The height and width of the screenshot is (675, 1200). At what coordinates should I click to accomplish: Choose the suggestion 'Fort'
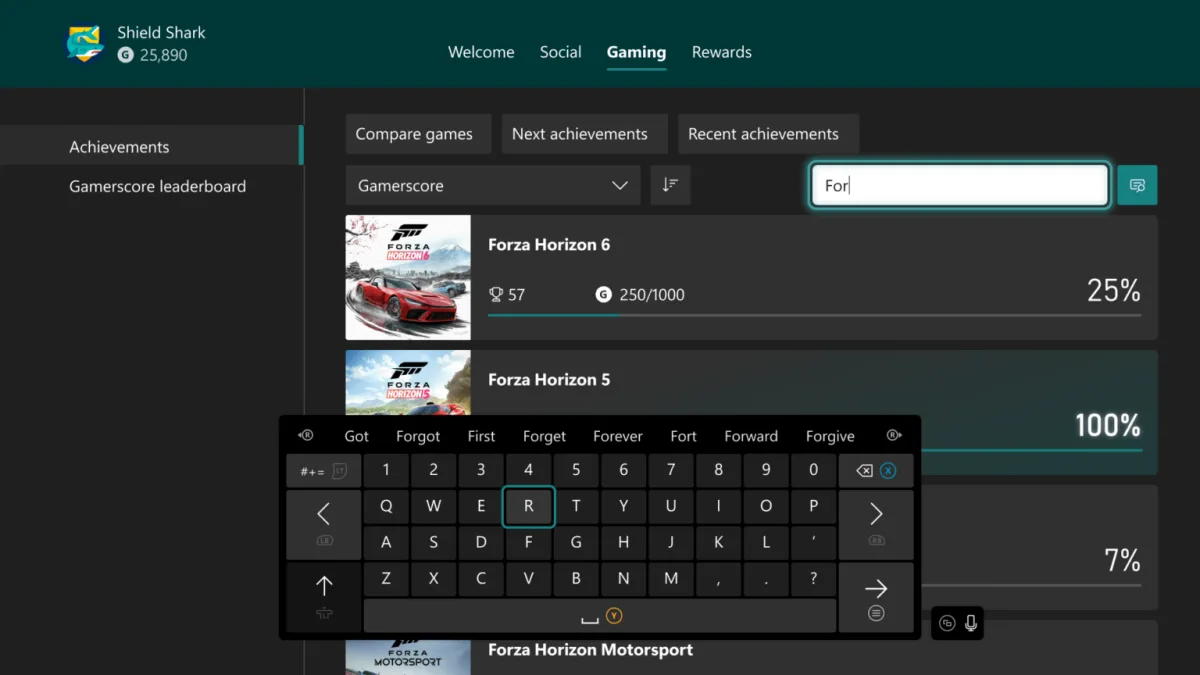[x=684, y=436]
